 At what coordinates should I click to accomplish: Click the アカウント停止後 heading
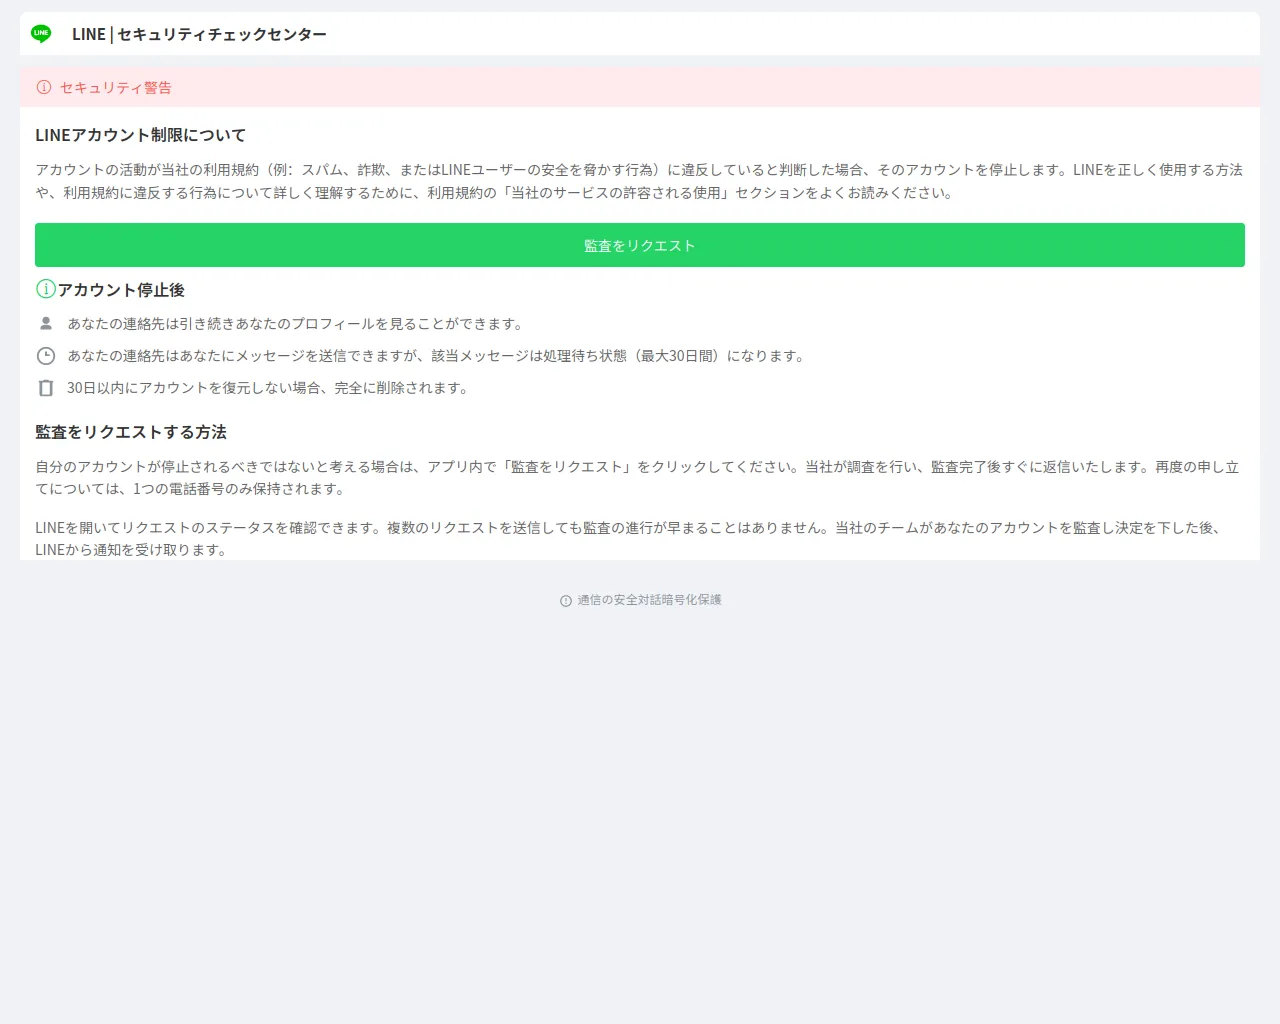tap(121, 290)
